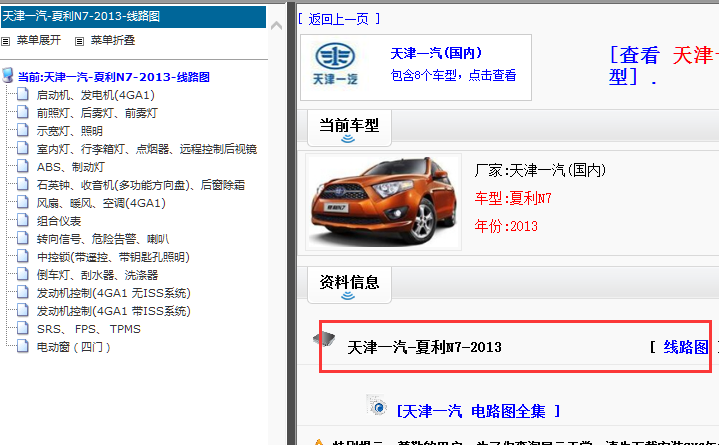
Task: Click the 菜单展开 list icon
Action: click(x=6, y=41)
